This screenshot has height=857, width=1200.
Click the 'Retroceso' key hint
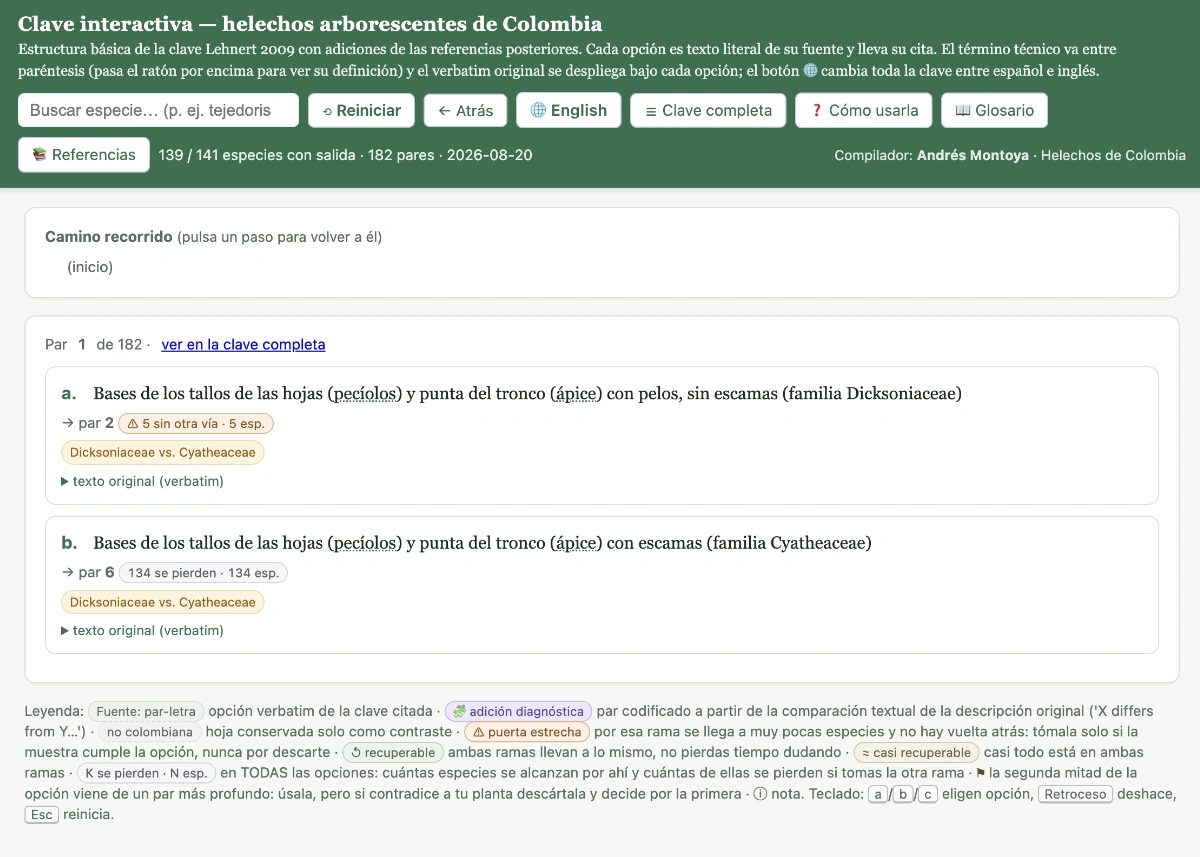[x=1075, y=794]
